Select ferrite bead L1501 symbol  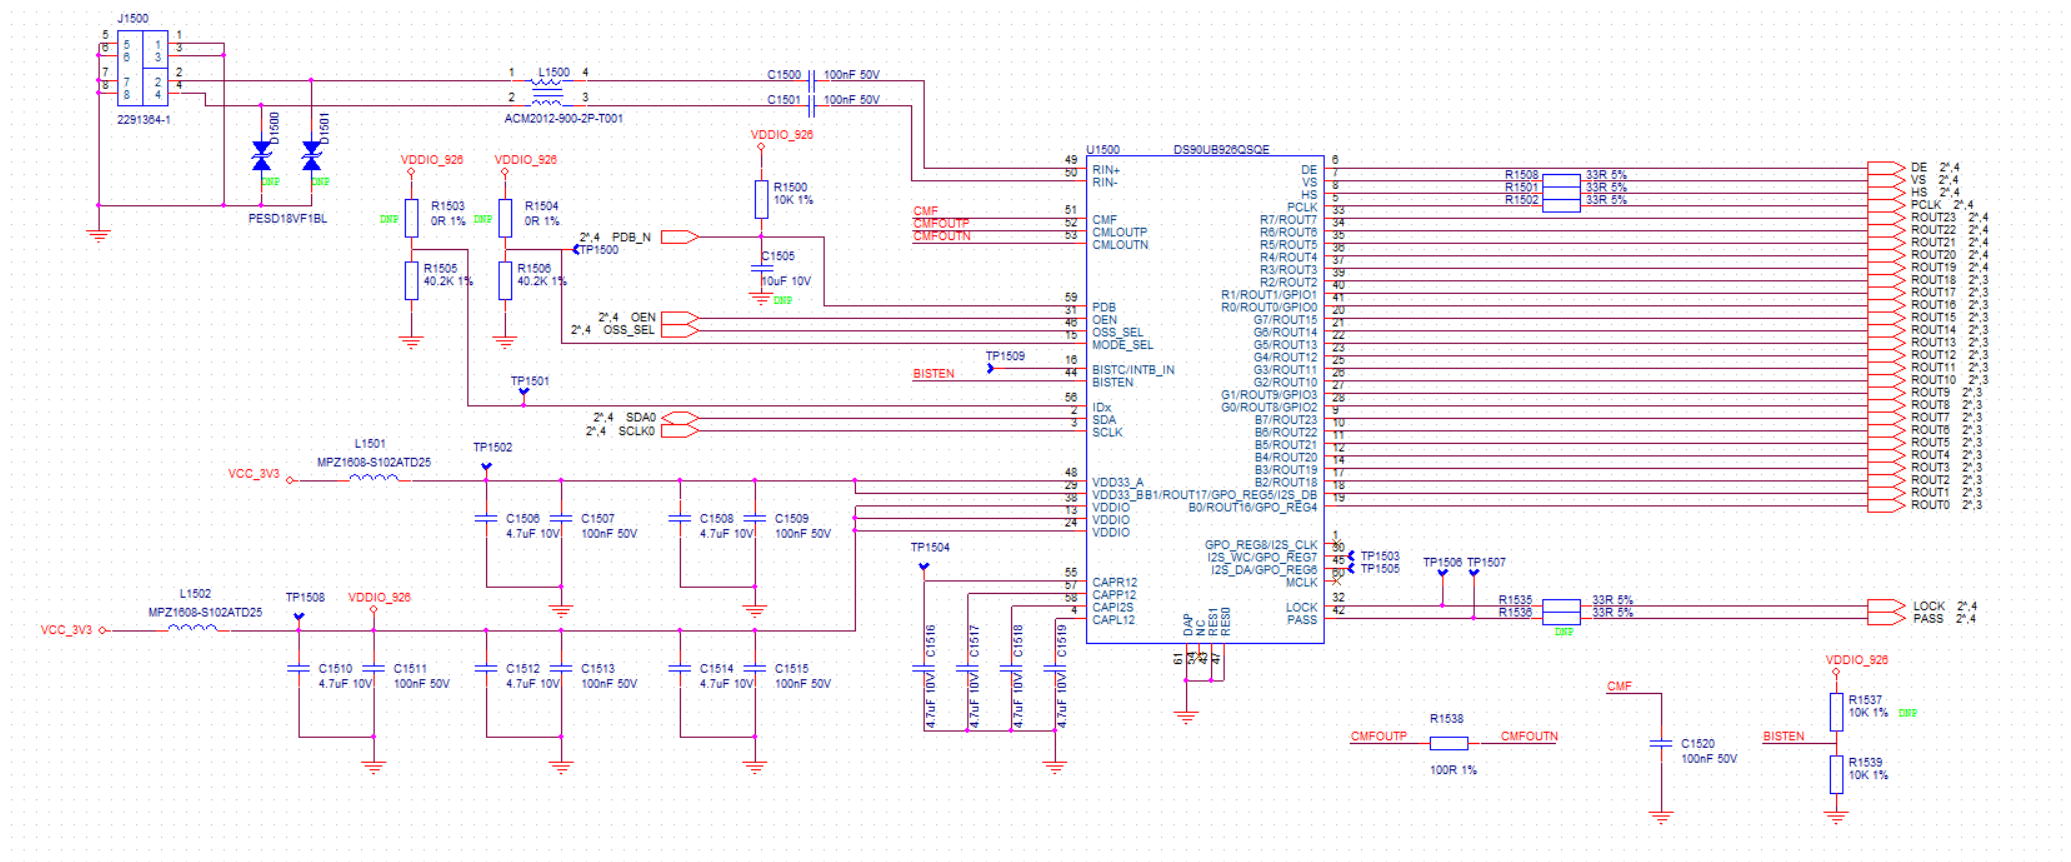(373, 479)
